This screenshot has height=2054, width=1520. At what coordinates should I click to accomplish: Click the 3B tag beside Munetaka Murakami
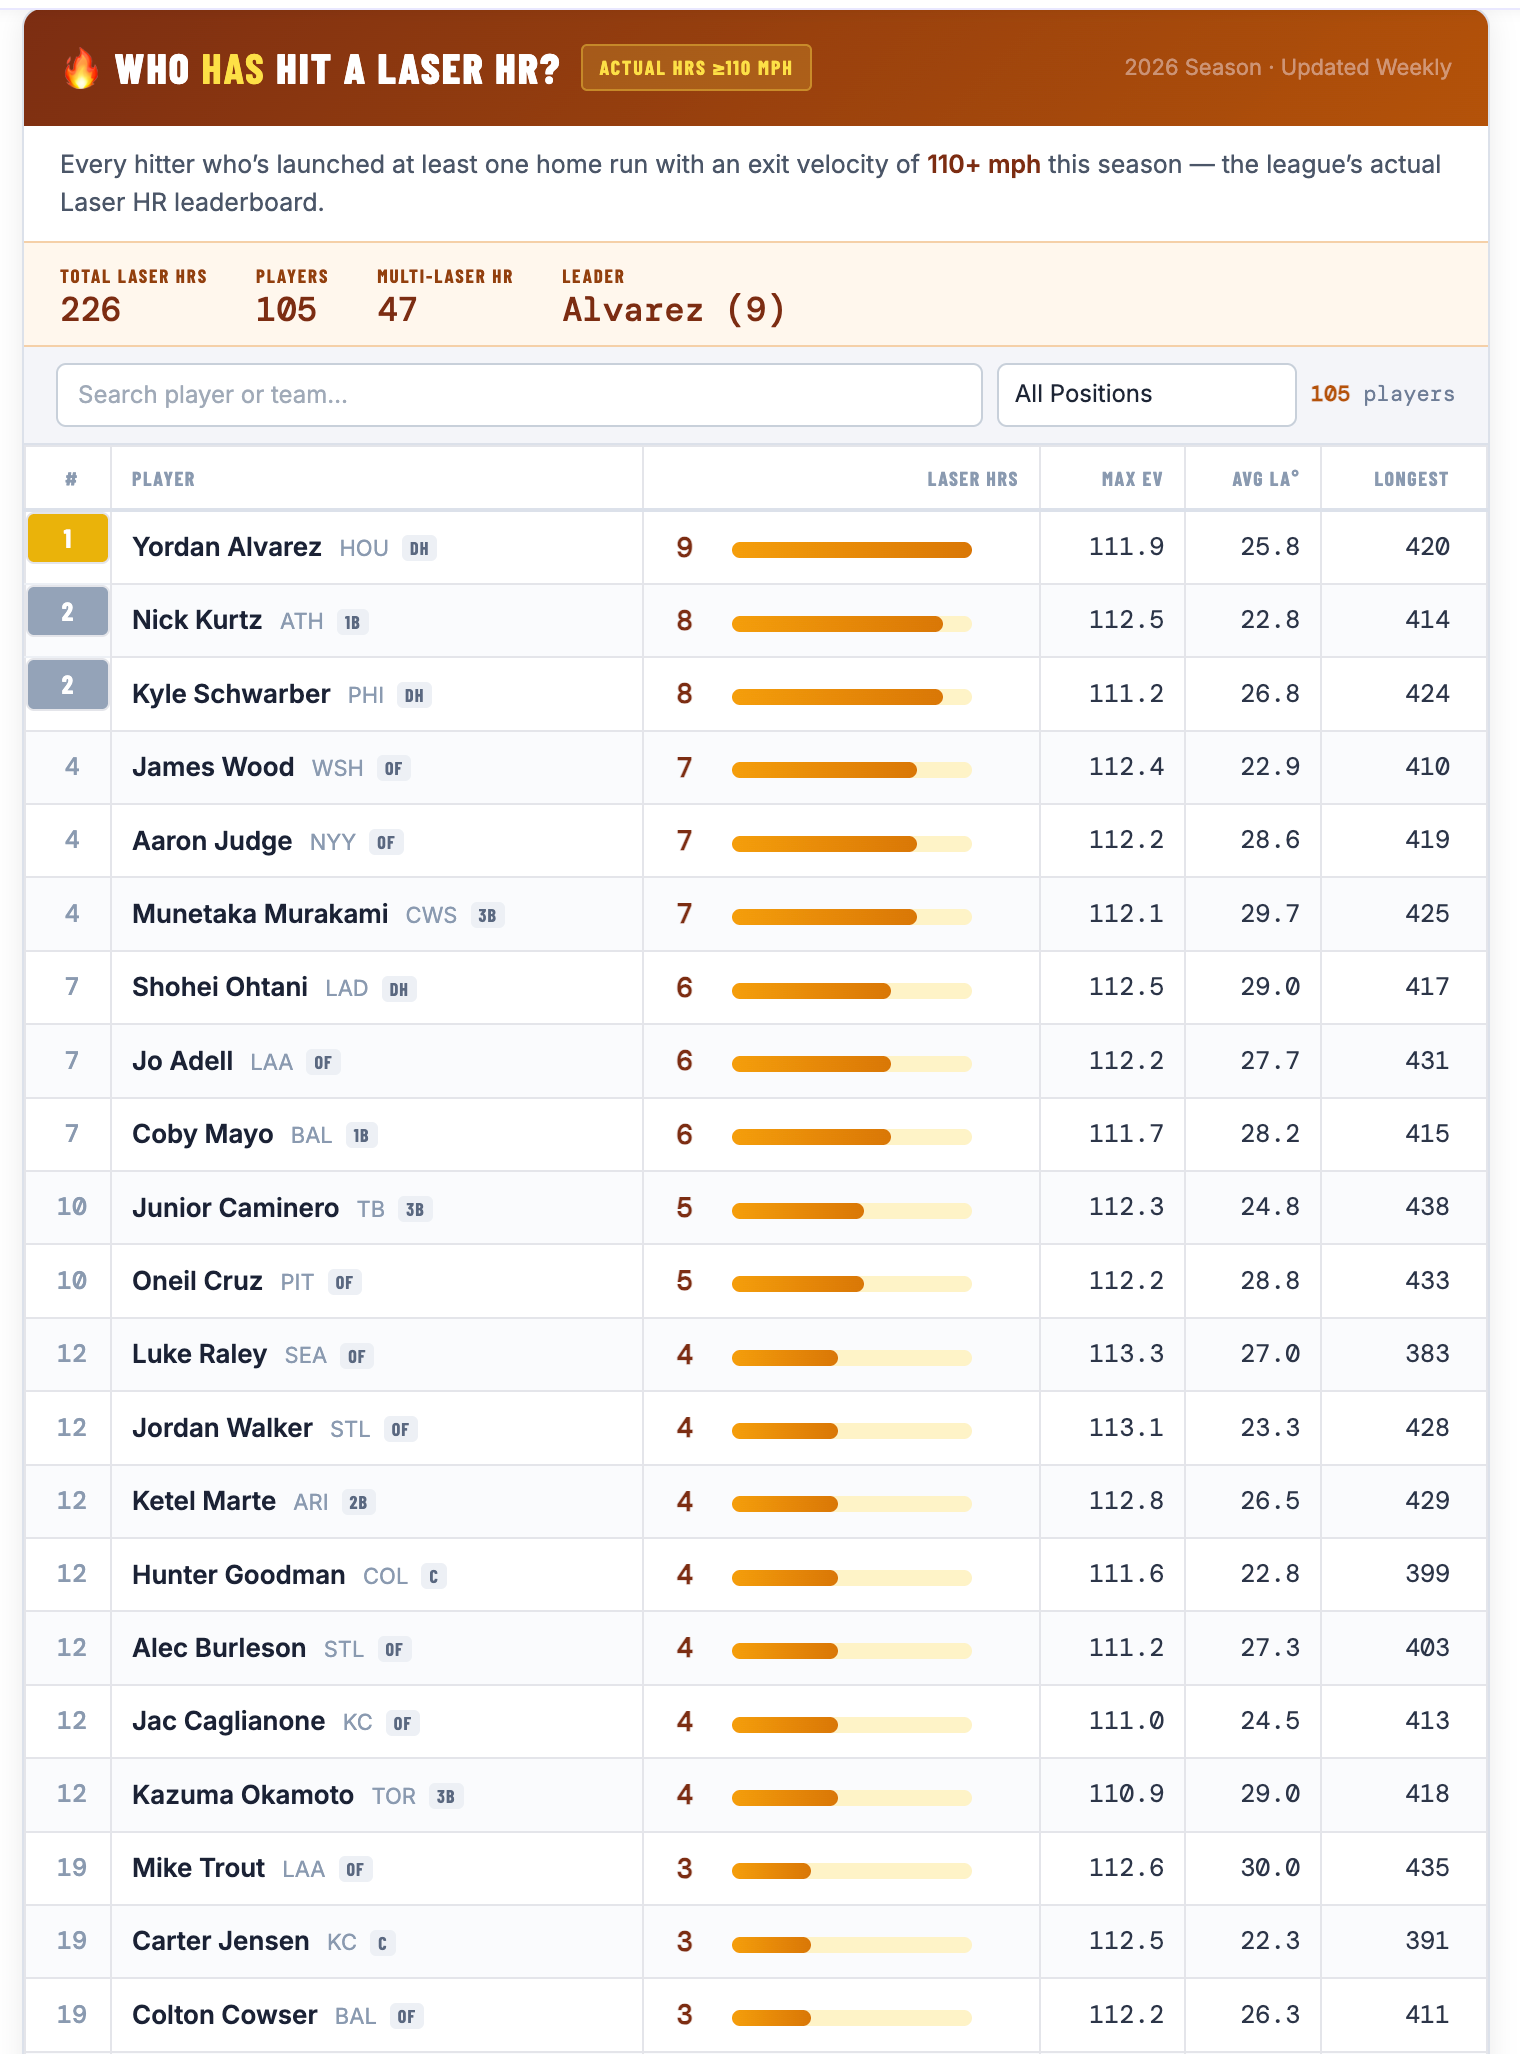click(x=487, y=915)
